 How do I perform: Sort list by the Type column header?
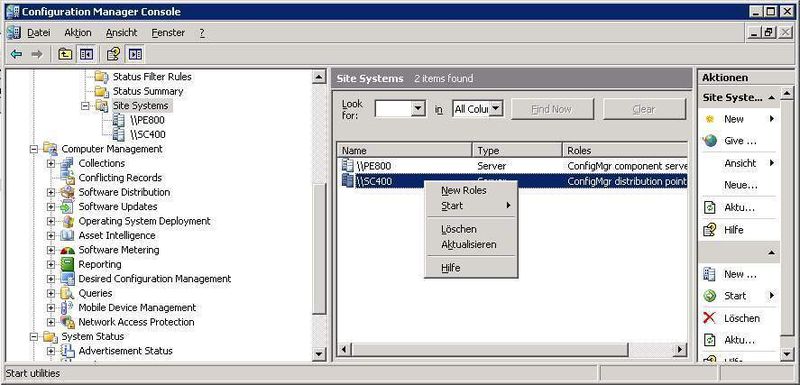pos(517,150)
